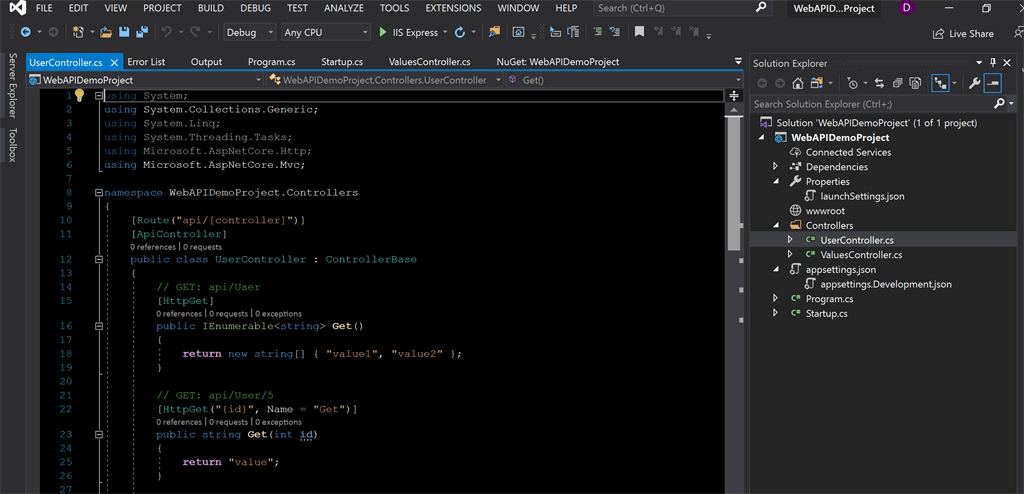The width and height of the screenshot is (1024, 494).
Task: Toggle Preview Selected Items button
Action: click(993, 83)
